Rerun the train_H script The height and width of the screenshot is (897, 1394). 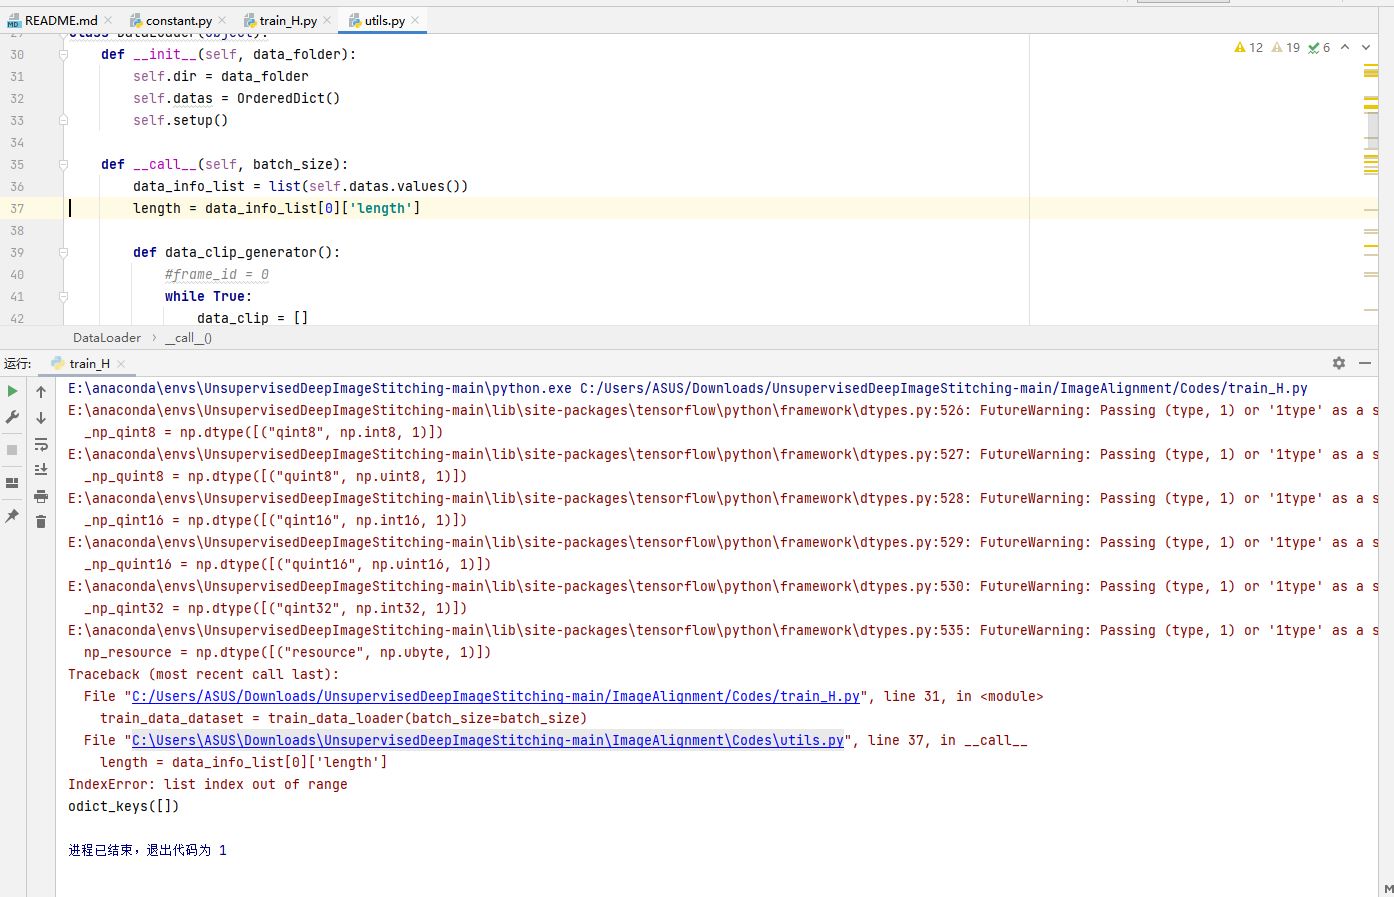(13, 391)
